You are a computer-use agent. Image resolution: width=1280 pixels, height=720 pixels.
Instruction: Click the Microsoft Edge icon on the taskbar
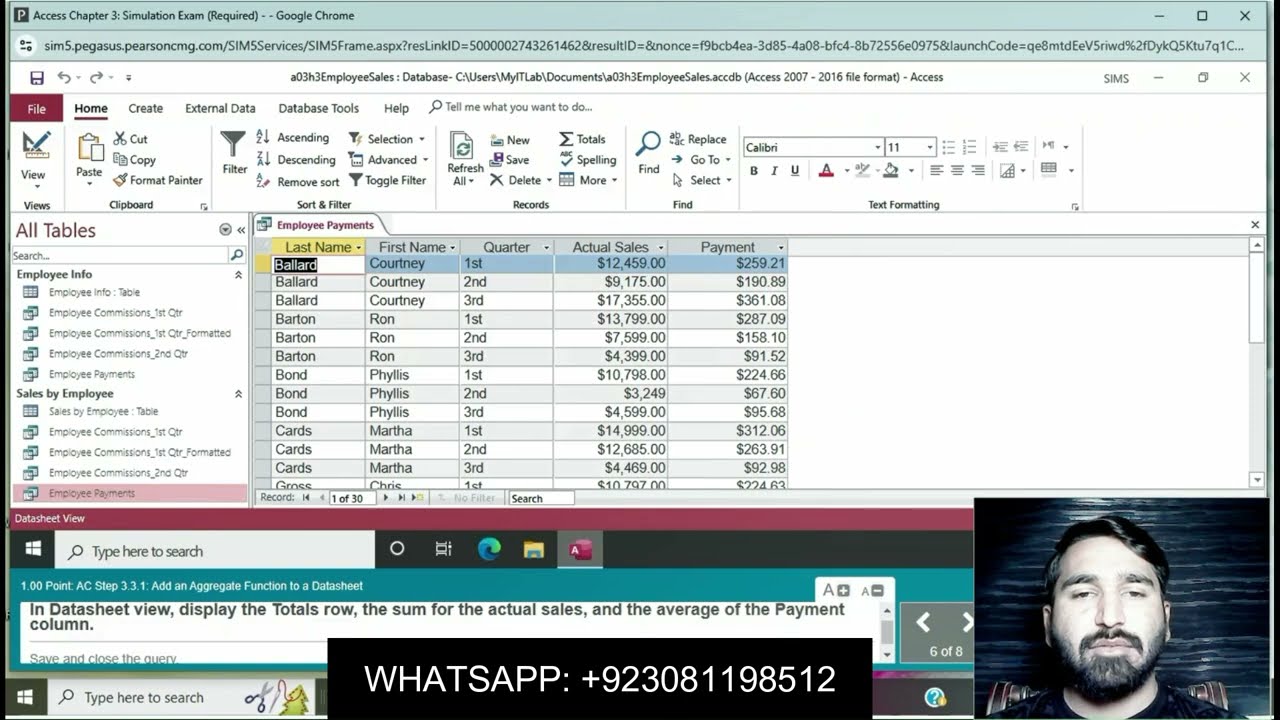click(489, 549)
